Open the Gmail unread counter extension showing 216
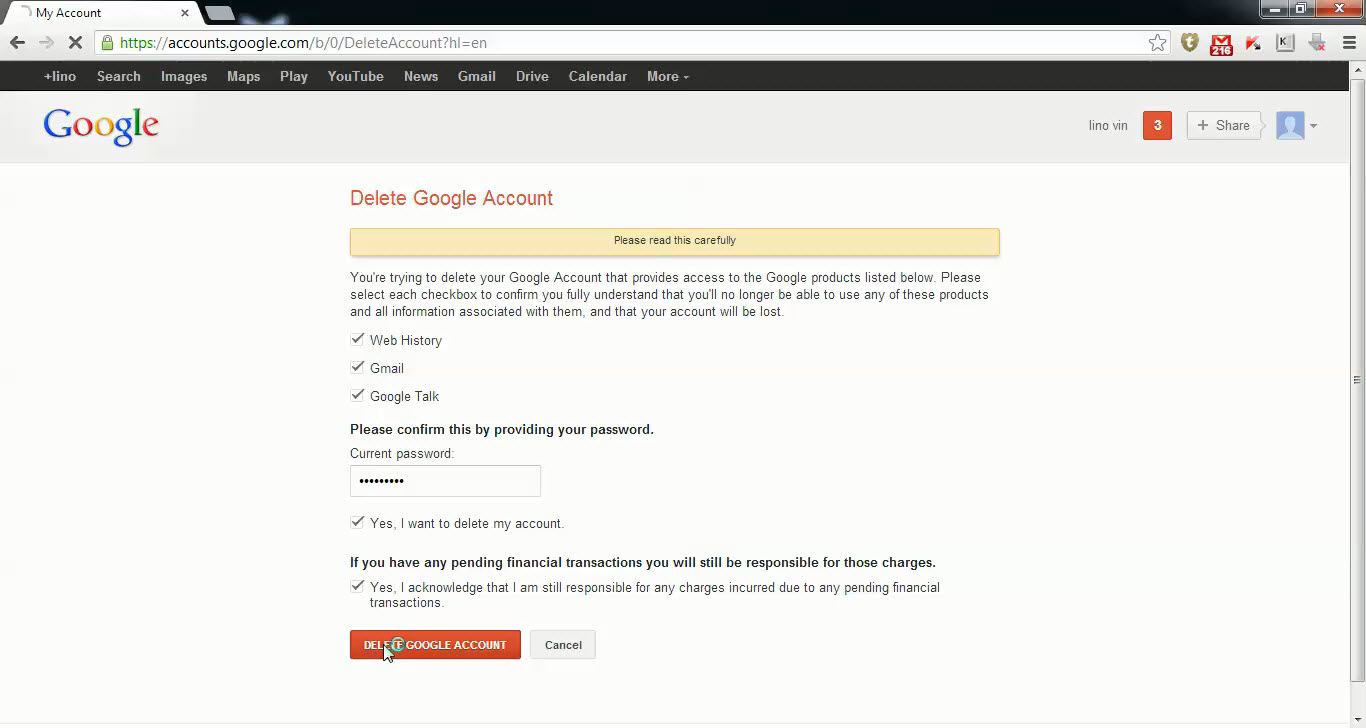 (1221, 43)
